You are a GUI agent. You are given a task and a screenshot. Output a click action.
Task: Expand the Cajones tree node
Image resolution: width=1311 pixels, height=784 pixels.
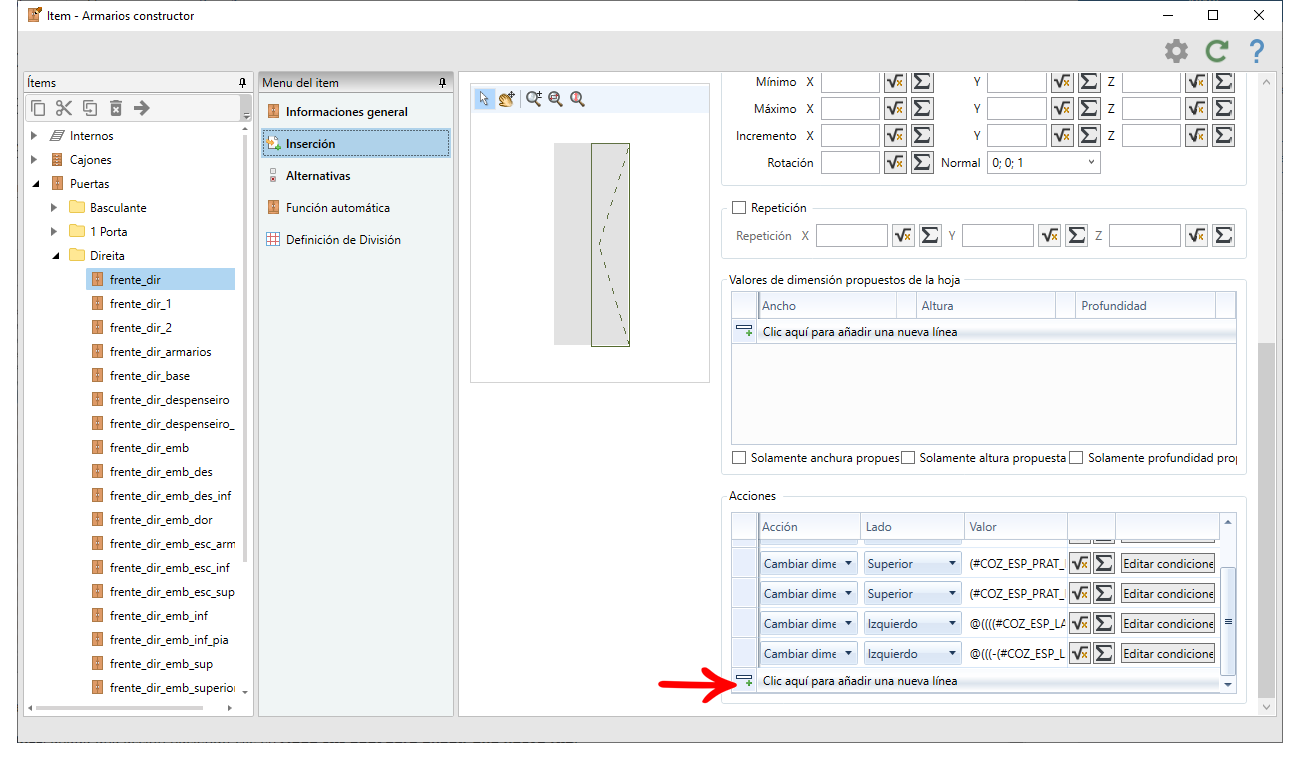[x=34, y=160]
